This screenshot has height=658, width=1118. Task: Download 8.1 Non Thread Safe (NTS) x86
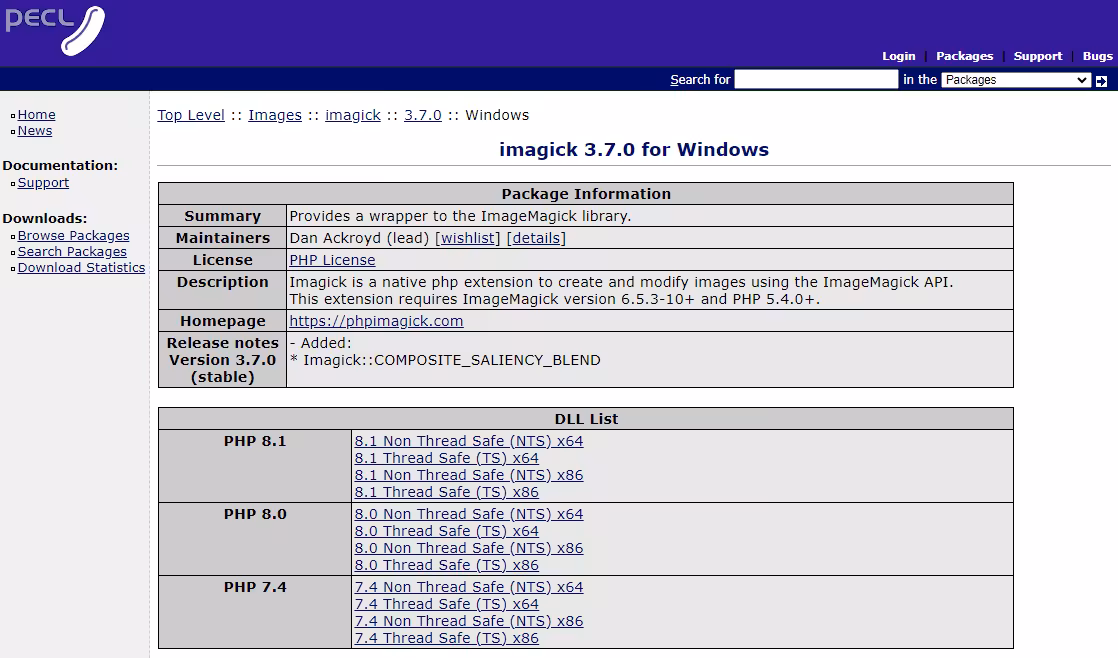tap(469, 475)
